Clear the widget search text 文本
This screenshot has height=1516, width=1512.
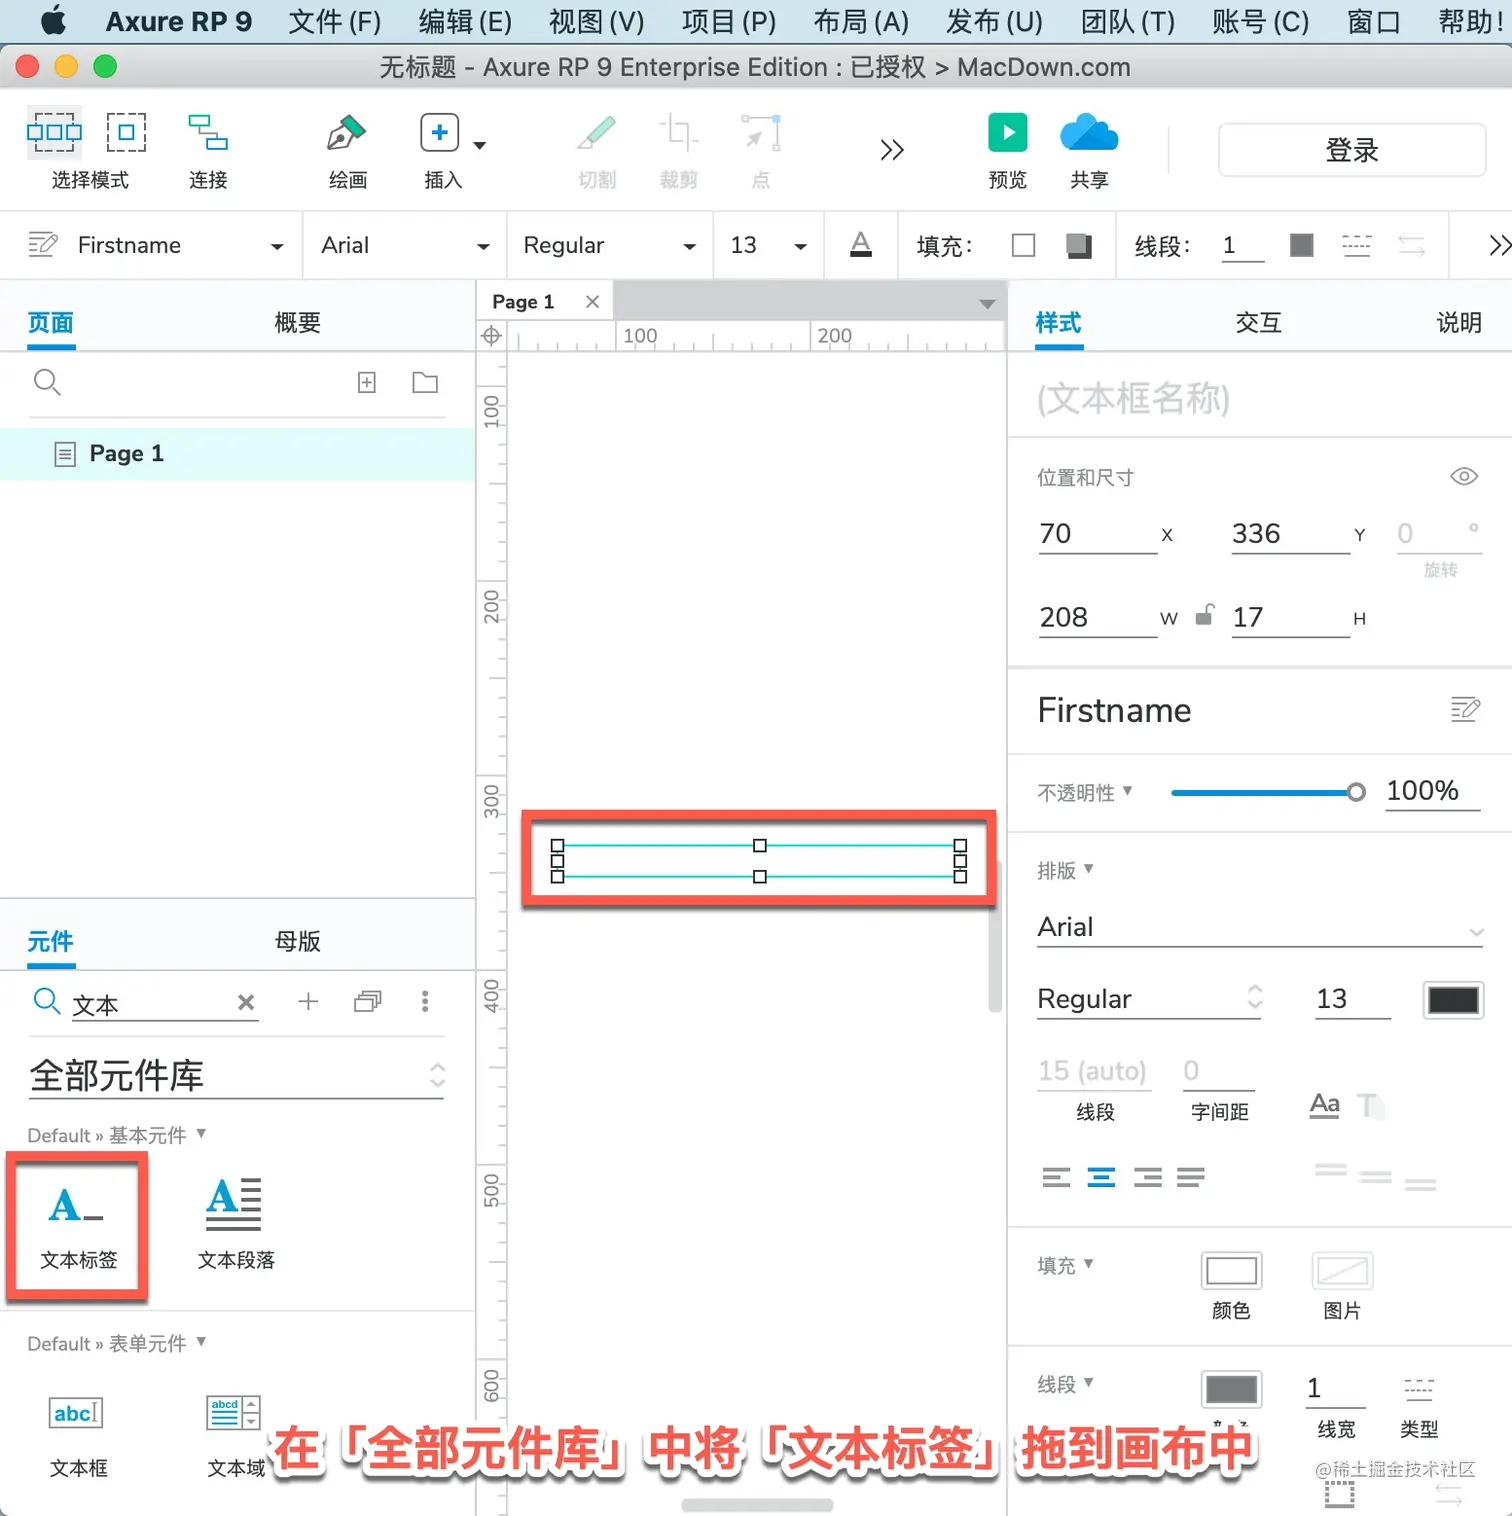[x=246, y=1002]
